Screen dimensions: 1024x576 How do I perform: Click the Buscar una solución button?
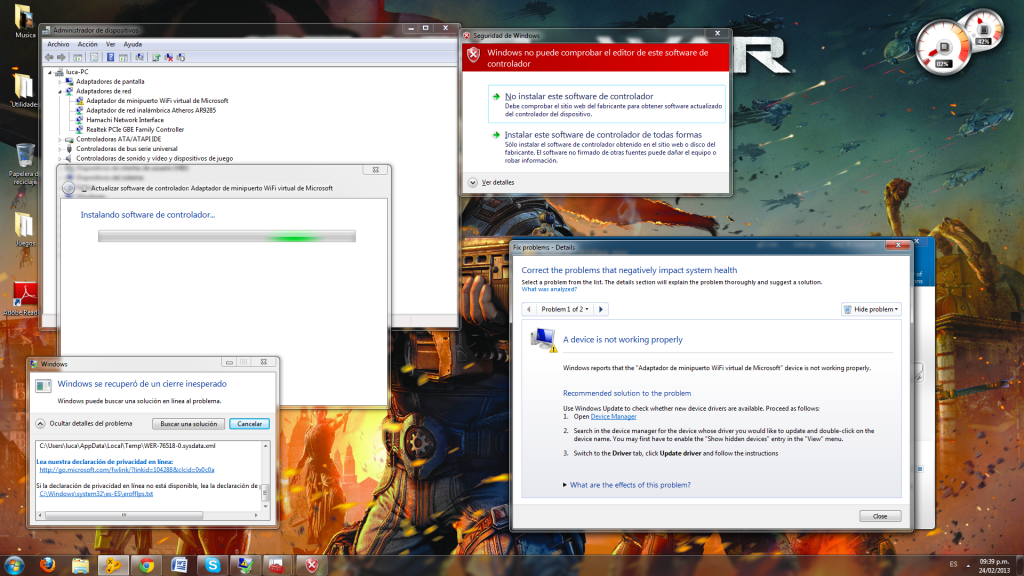189,424
